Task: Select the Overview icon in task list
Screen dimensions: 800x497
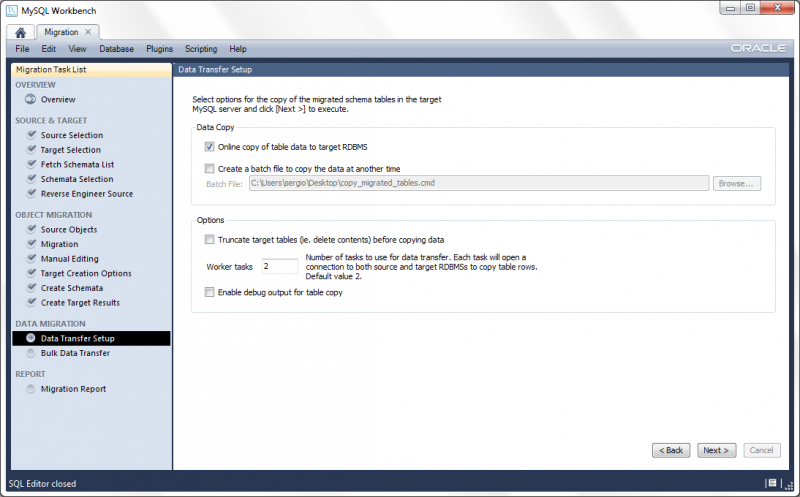Action: pos(30,99)
